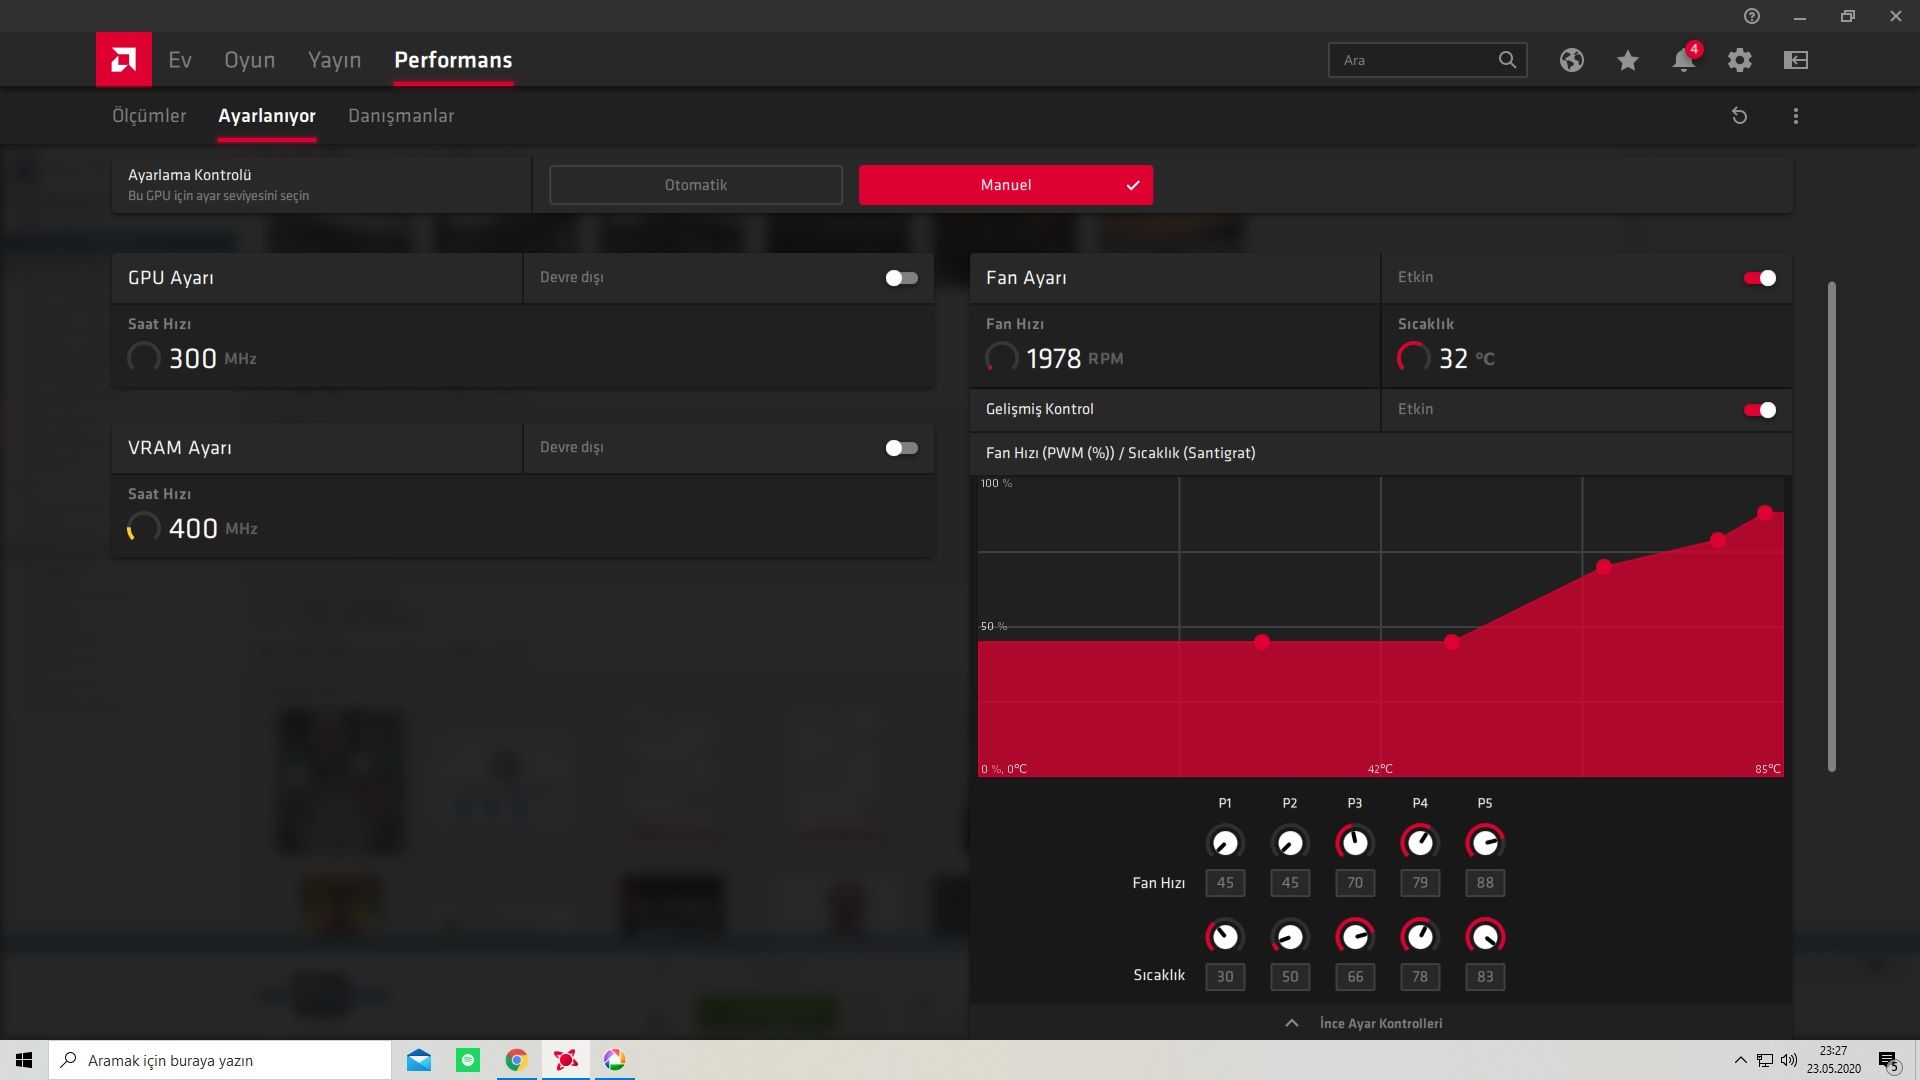Click the AMD Radeon logo icon
1920x1080 pixels.
coord(123,60)
